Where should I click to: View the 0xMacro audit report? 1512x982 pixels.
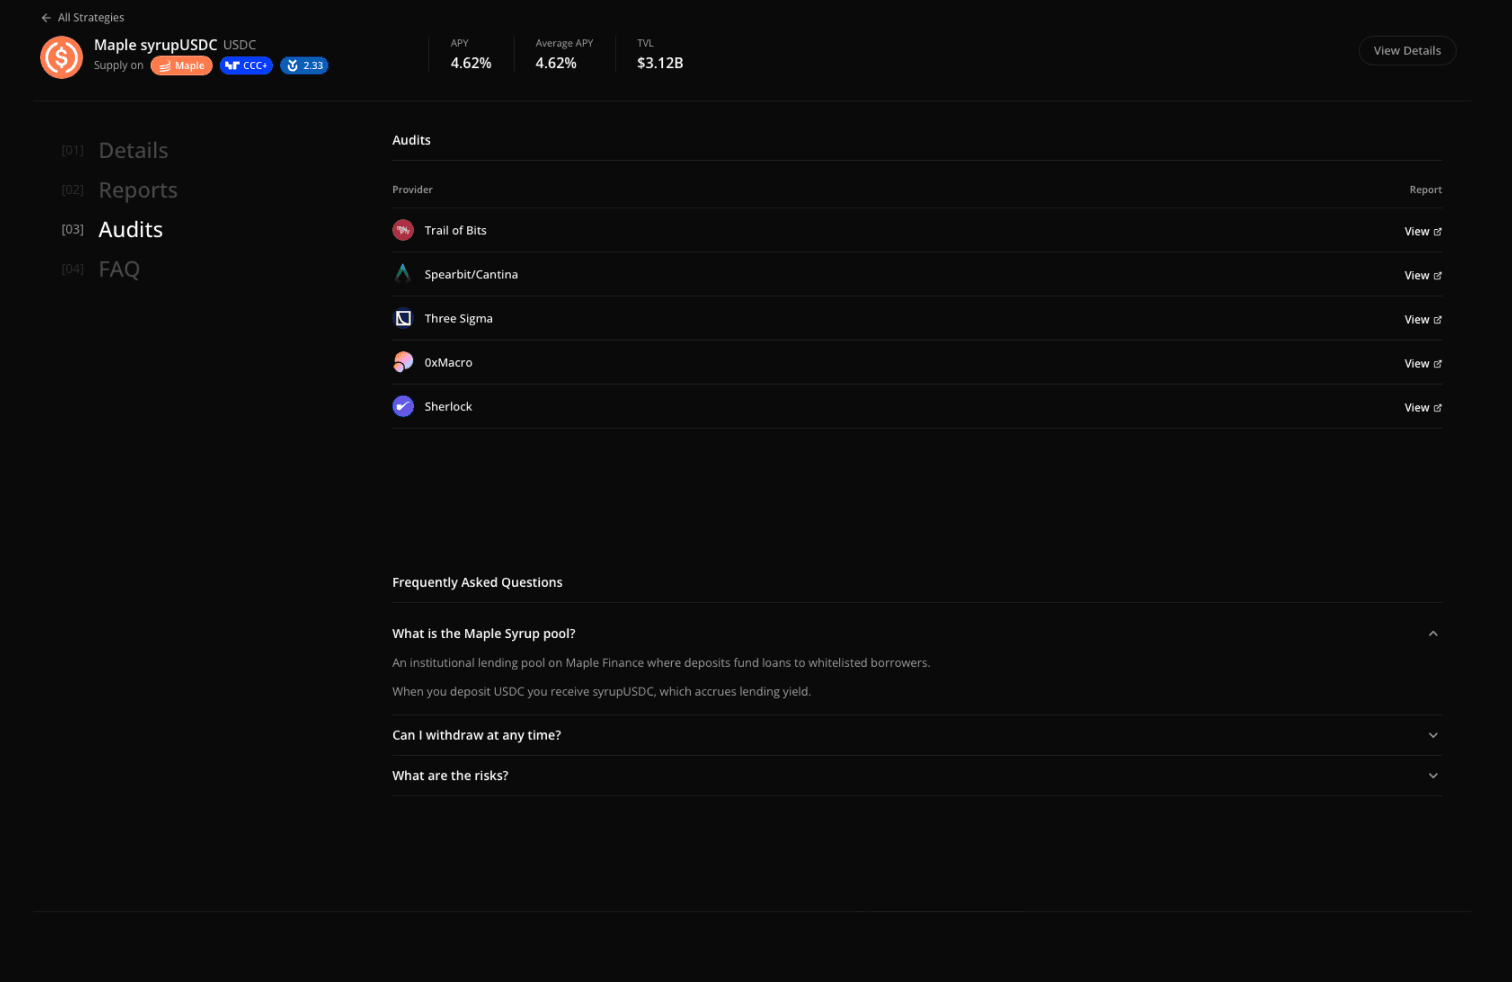tap(1423, 364)
